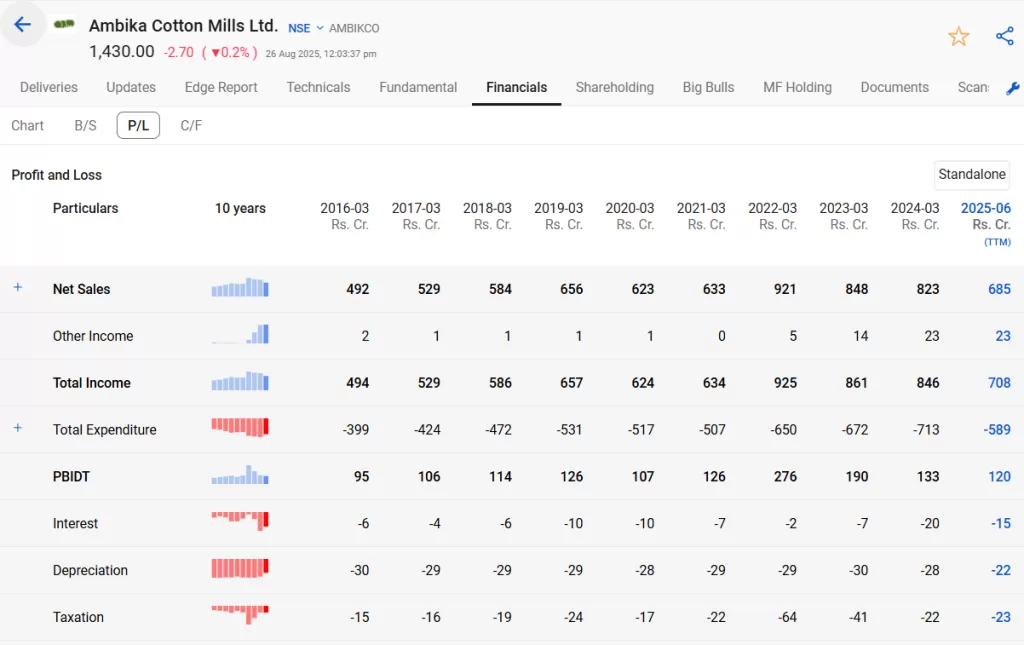Click Total Income TTM value 708
1024x645 pixels.
pos(999,383)
